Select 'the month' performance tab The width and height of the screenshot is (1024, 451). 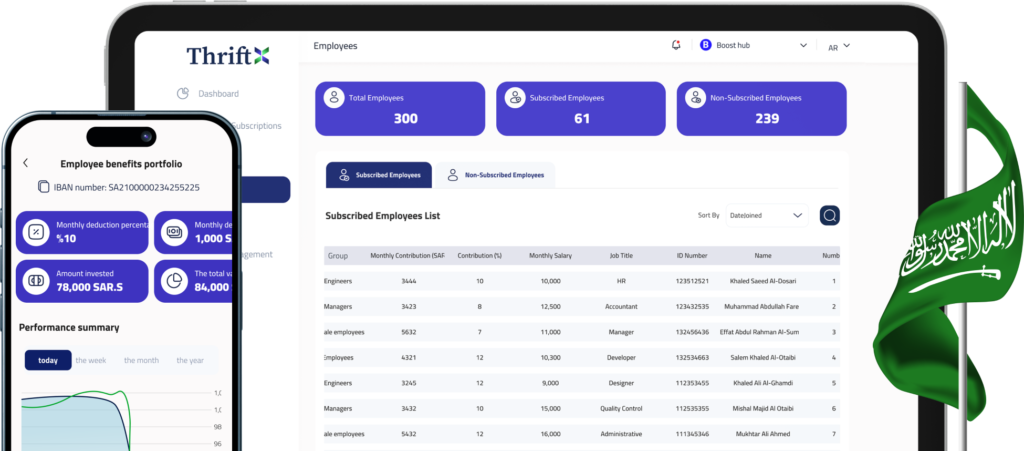click(141, 360)
